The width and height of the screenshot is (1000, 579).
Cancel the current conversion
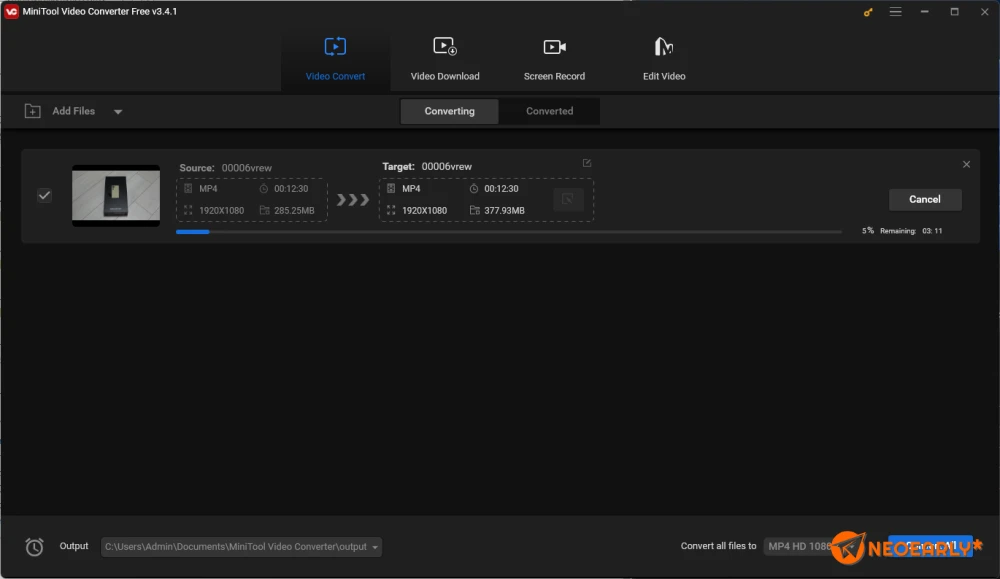click(x=925, y=199)
